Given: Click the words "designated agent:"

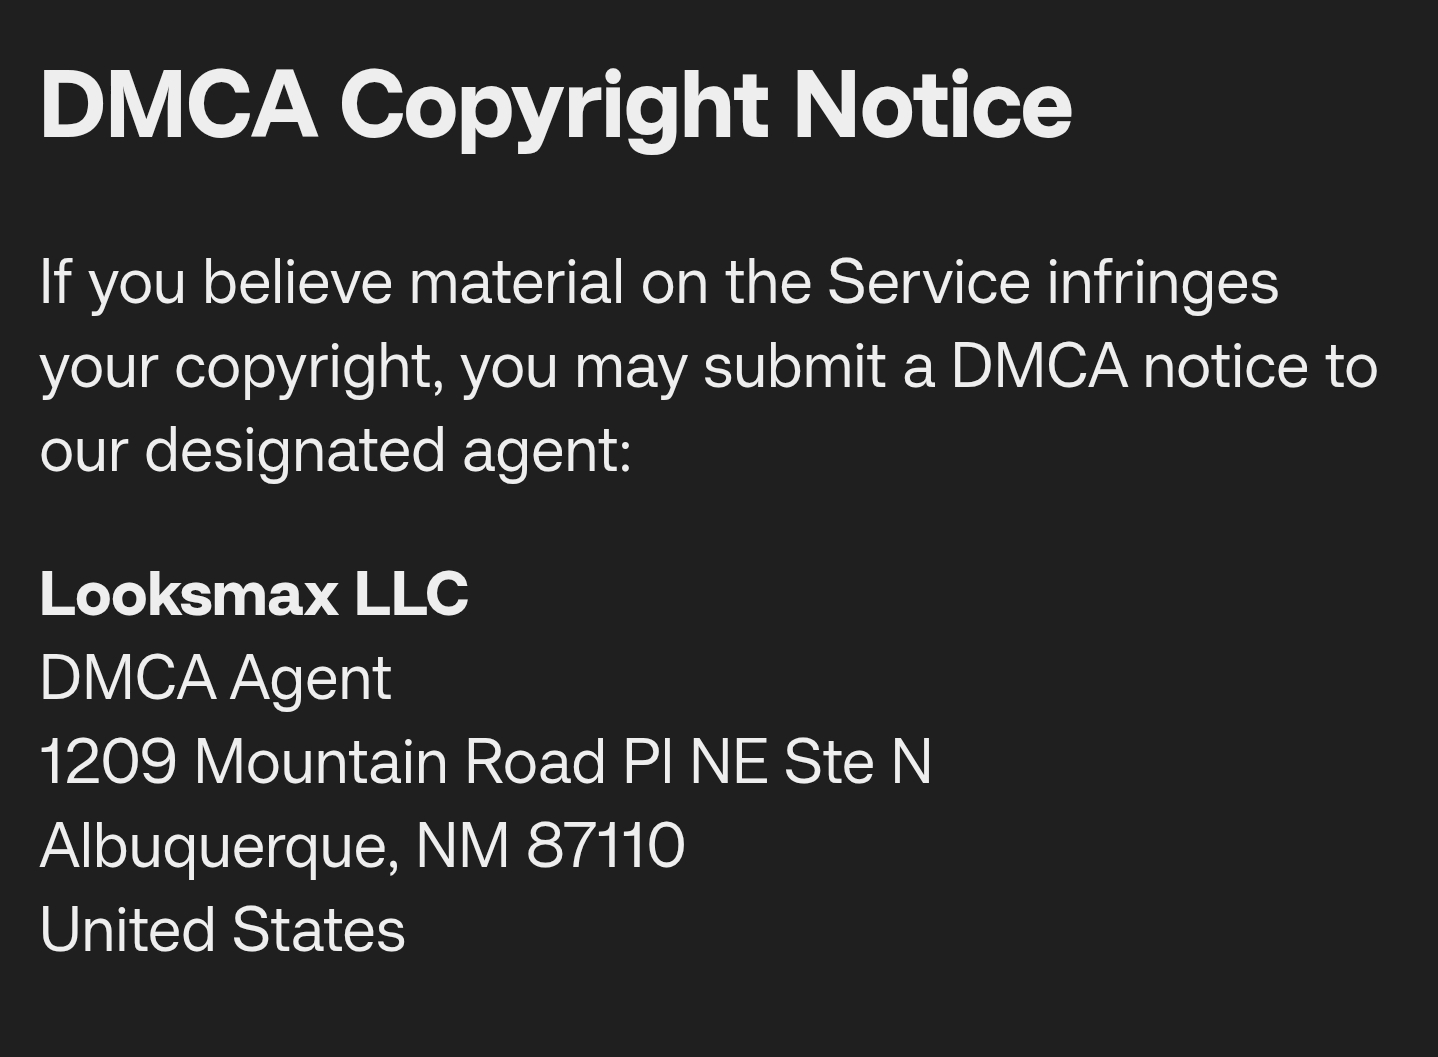Looking at the screenshot, I should [x=388, y=450].
